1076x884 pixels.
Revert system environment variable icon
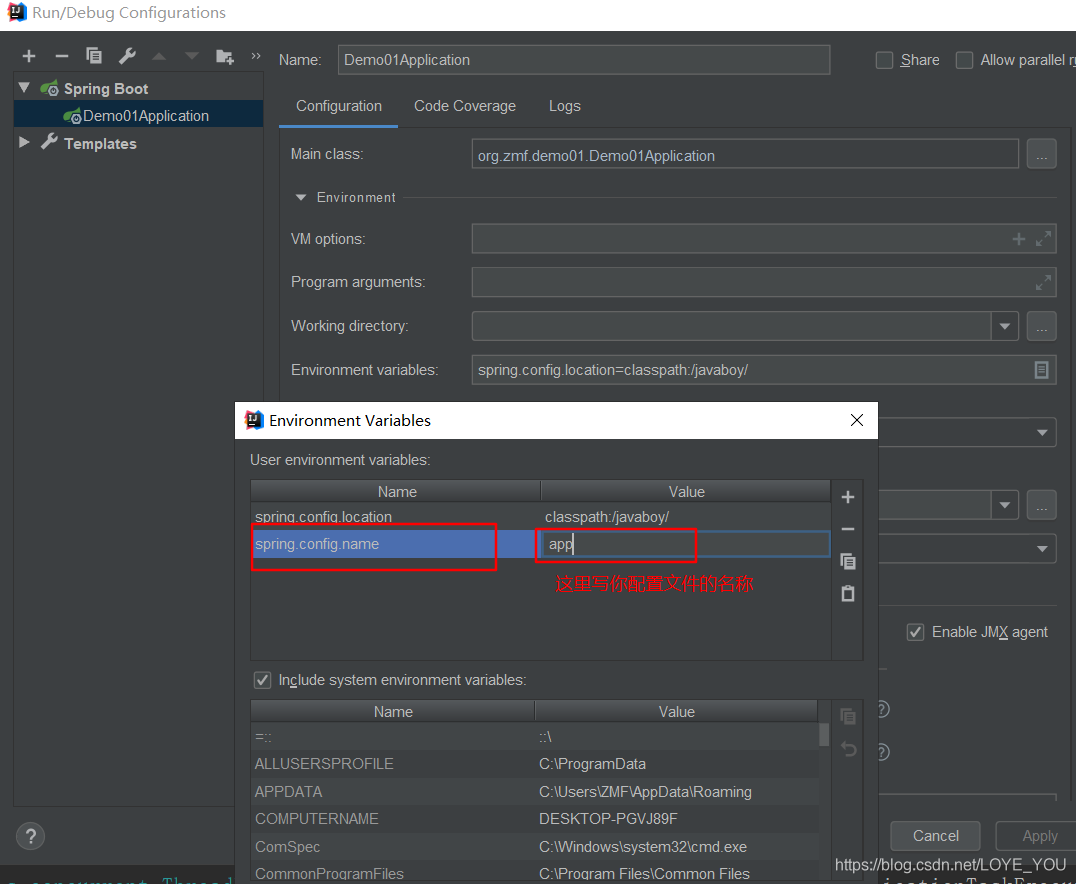coord(848,749)
